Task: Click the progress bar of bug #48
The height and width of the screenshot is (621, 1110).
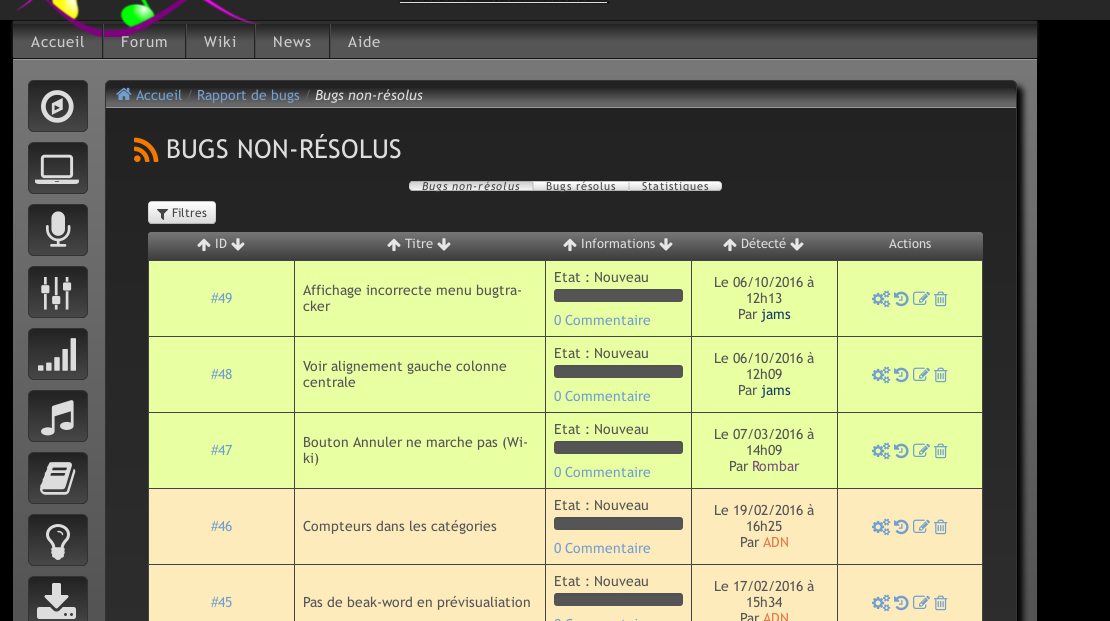Action: [x=618, y=371]
